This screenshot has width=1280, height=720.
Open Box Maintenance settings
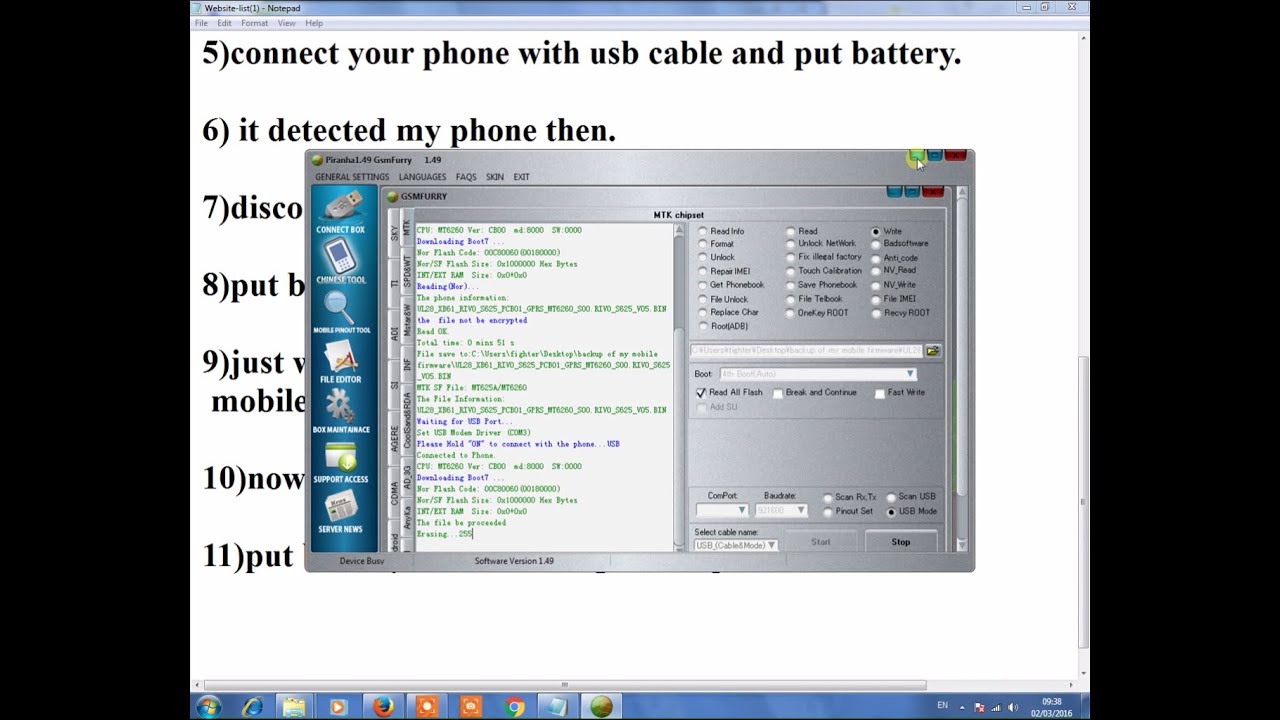point(341,412)
